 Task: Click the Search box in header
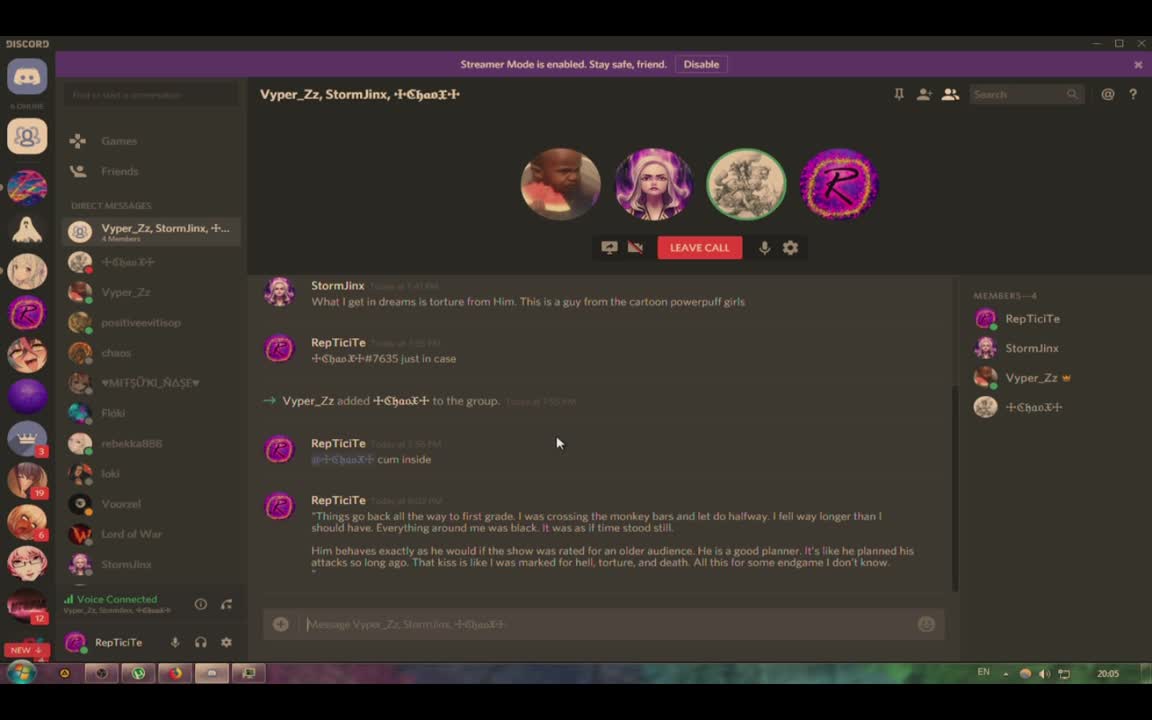point(1026,94)
